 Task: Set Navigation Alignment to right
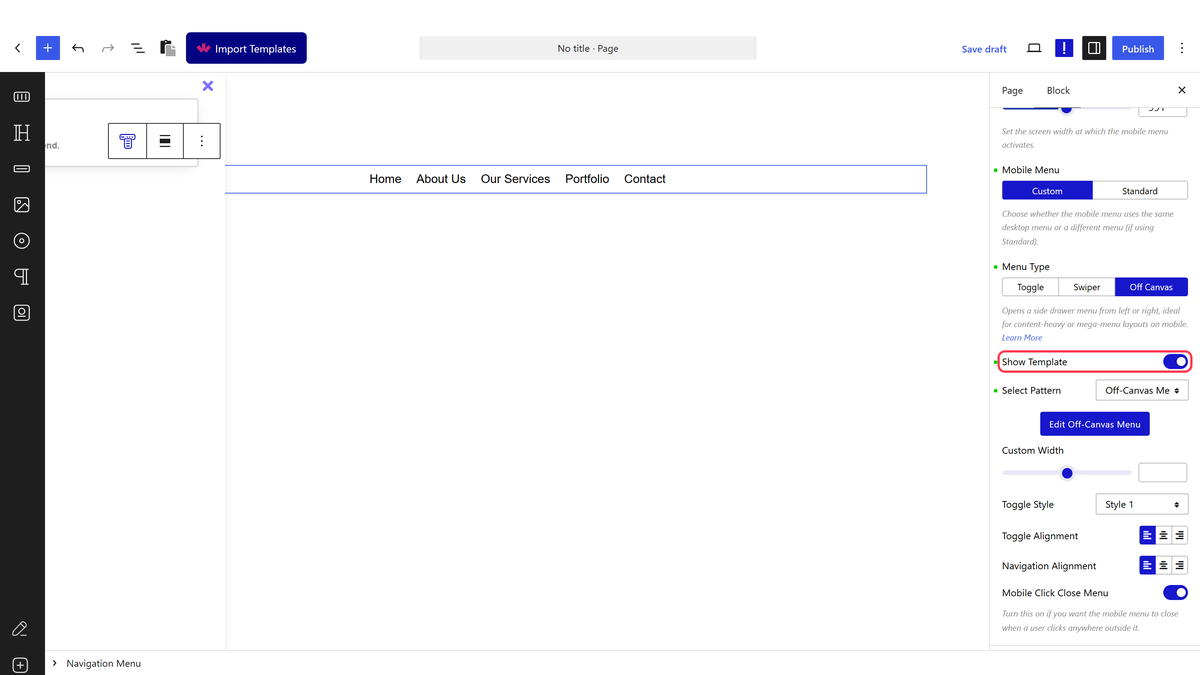tap(1180, 566)
